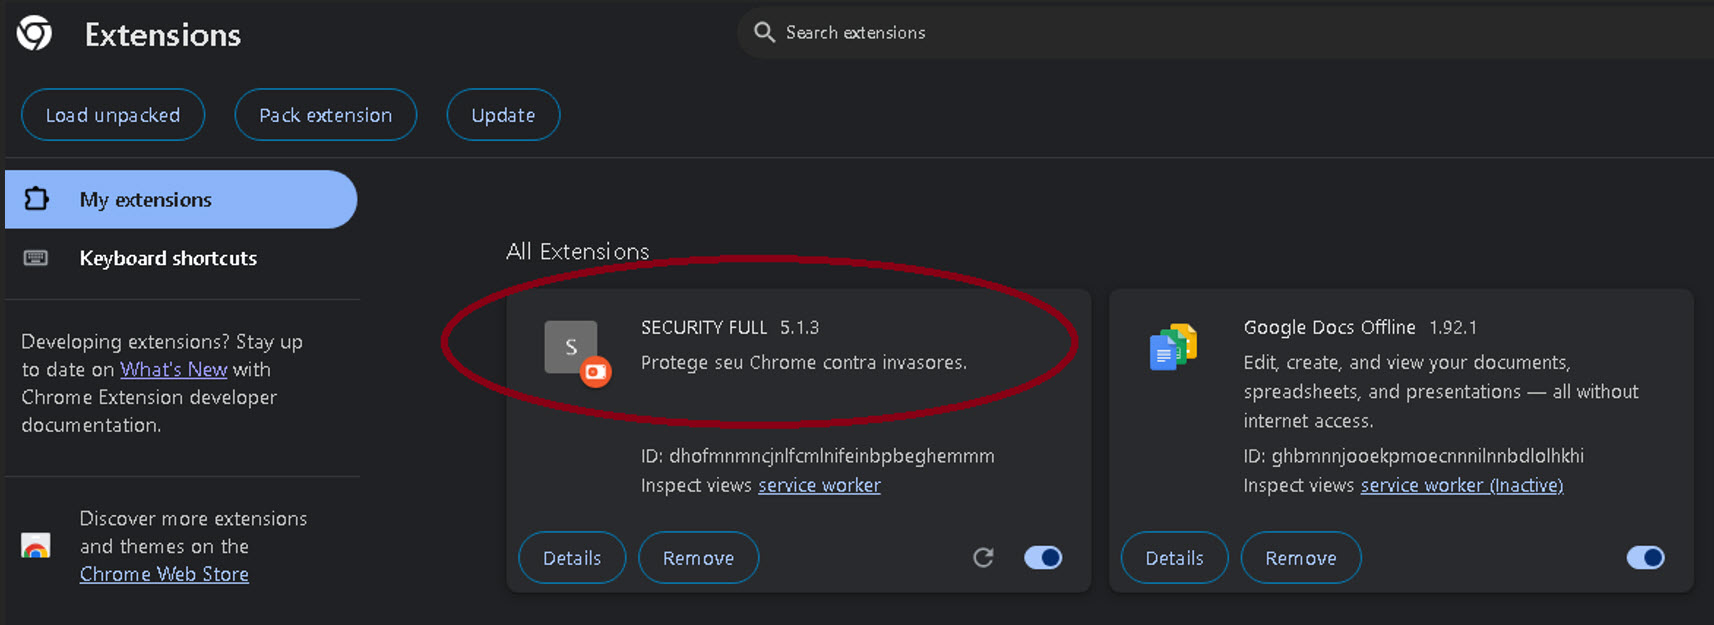Image resolution: width=1714 pixels, height=625 pixels.
Task: Click the Load unpacked button
Action: click(x=112, y=114)
